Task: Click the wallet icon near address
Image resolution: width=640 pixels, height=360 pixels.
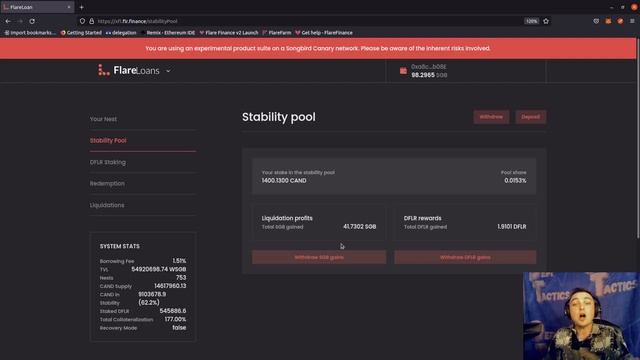Action: tap(403, 71)
